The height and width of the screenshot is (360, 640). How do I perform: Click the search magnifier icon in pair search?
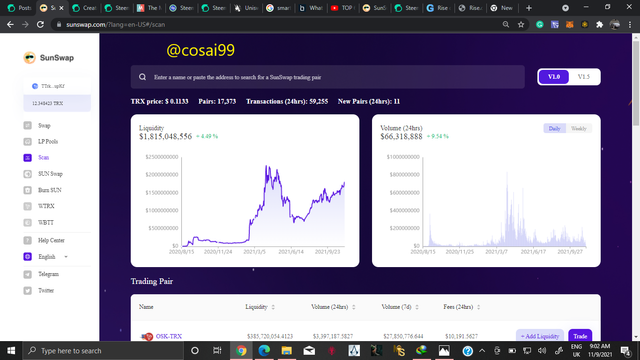(x=142, y=77)
